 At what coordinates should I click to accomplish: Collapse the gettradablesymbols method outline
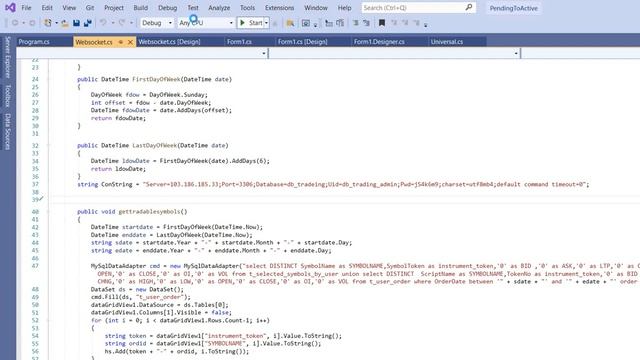point(48,211)
